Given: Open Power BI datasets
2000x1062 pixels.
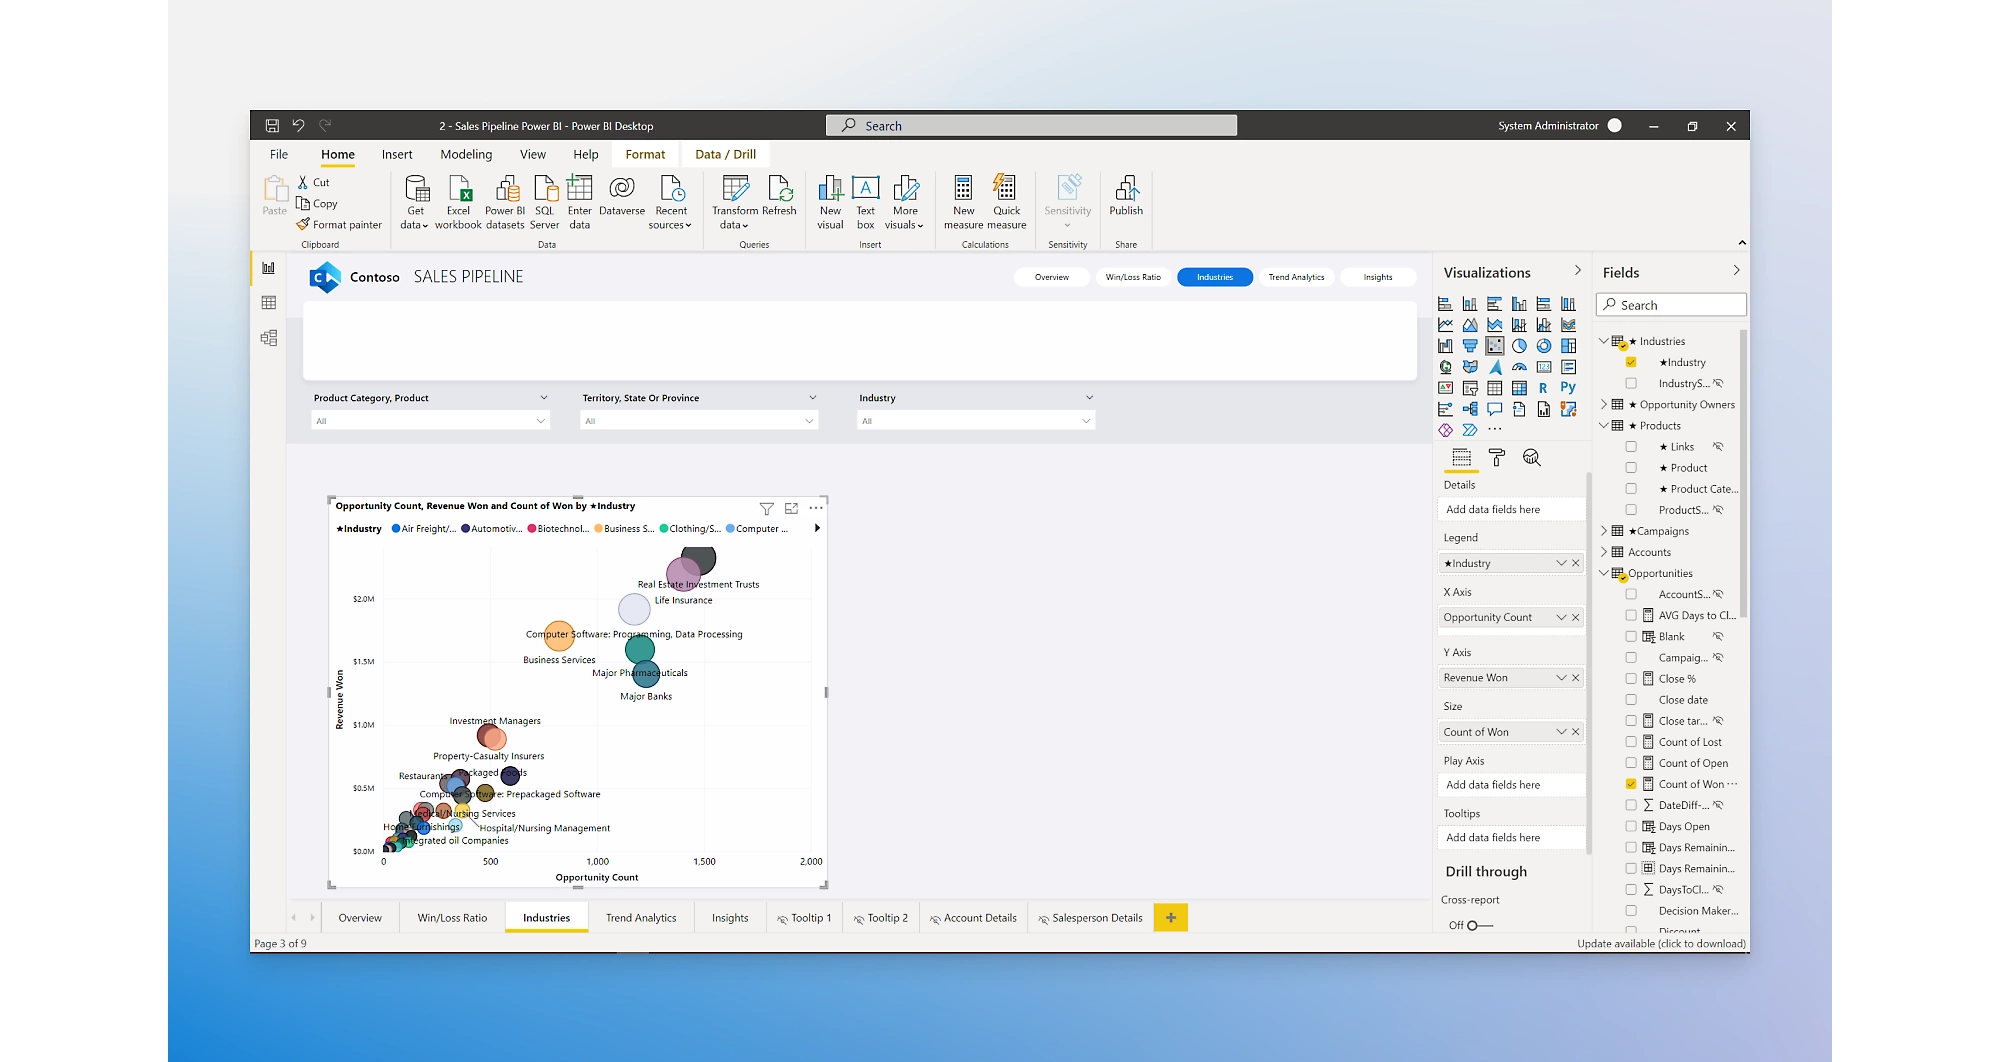Looking at the screenshot, I should click(x=505, y=202).
